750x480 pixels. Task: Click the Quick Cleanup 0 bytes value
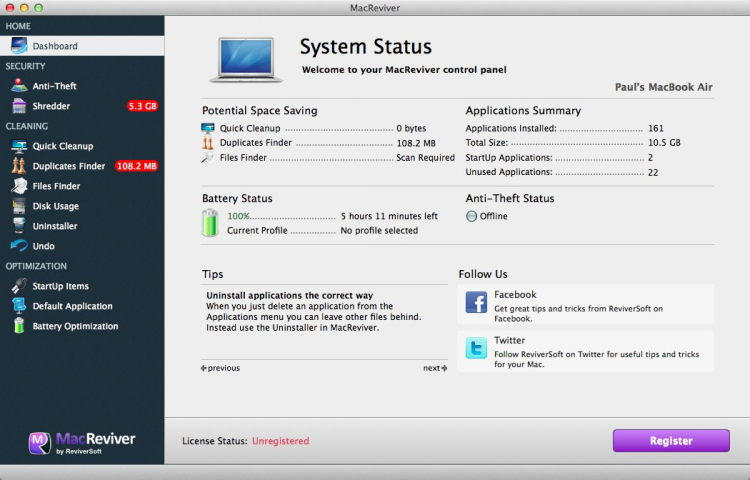coord(411,128)
